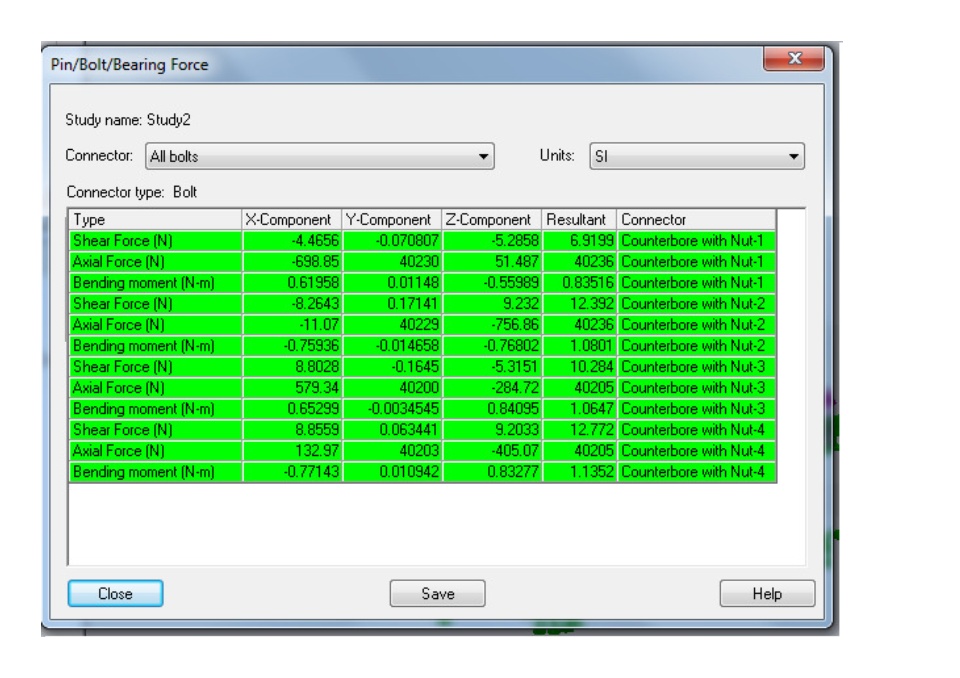Click the X-Component column header

(291, 219)
